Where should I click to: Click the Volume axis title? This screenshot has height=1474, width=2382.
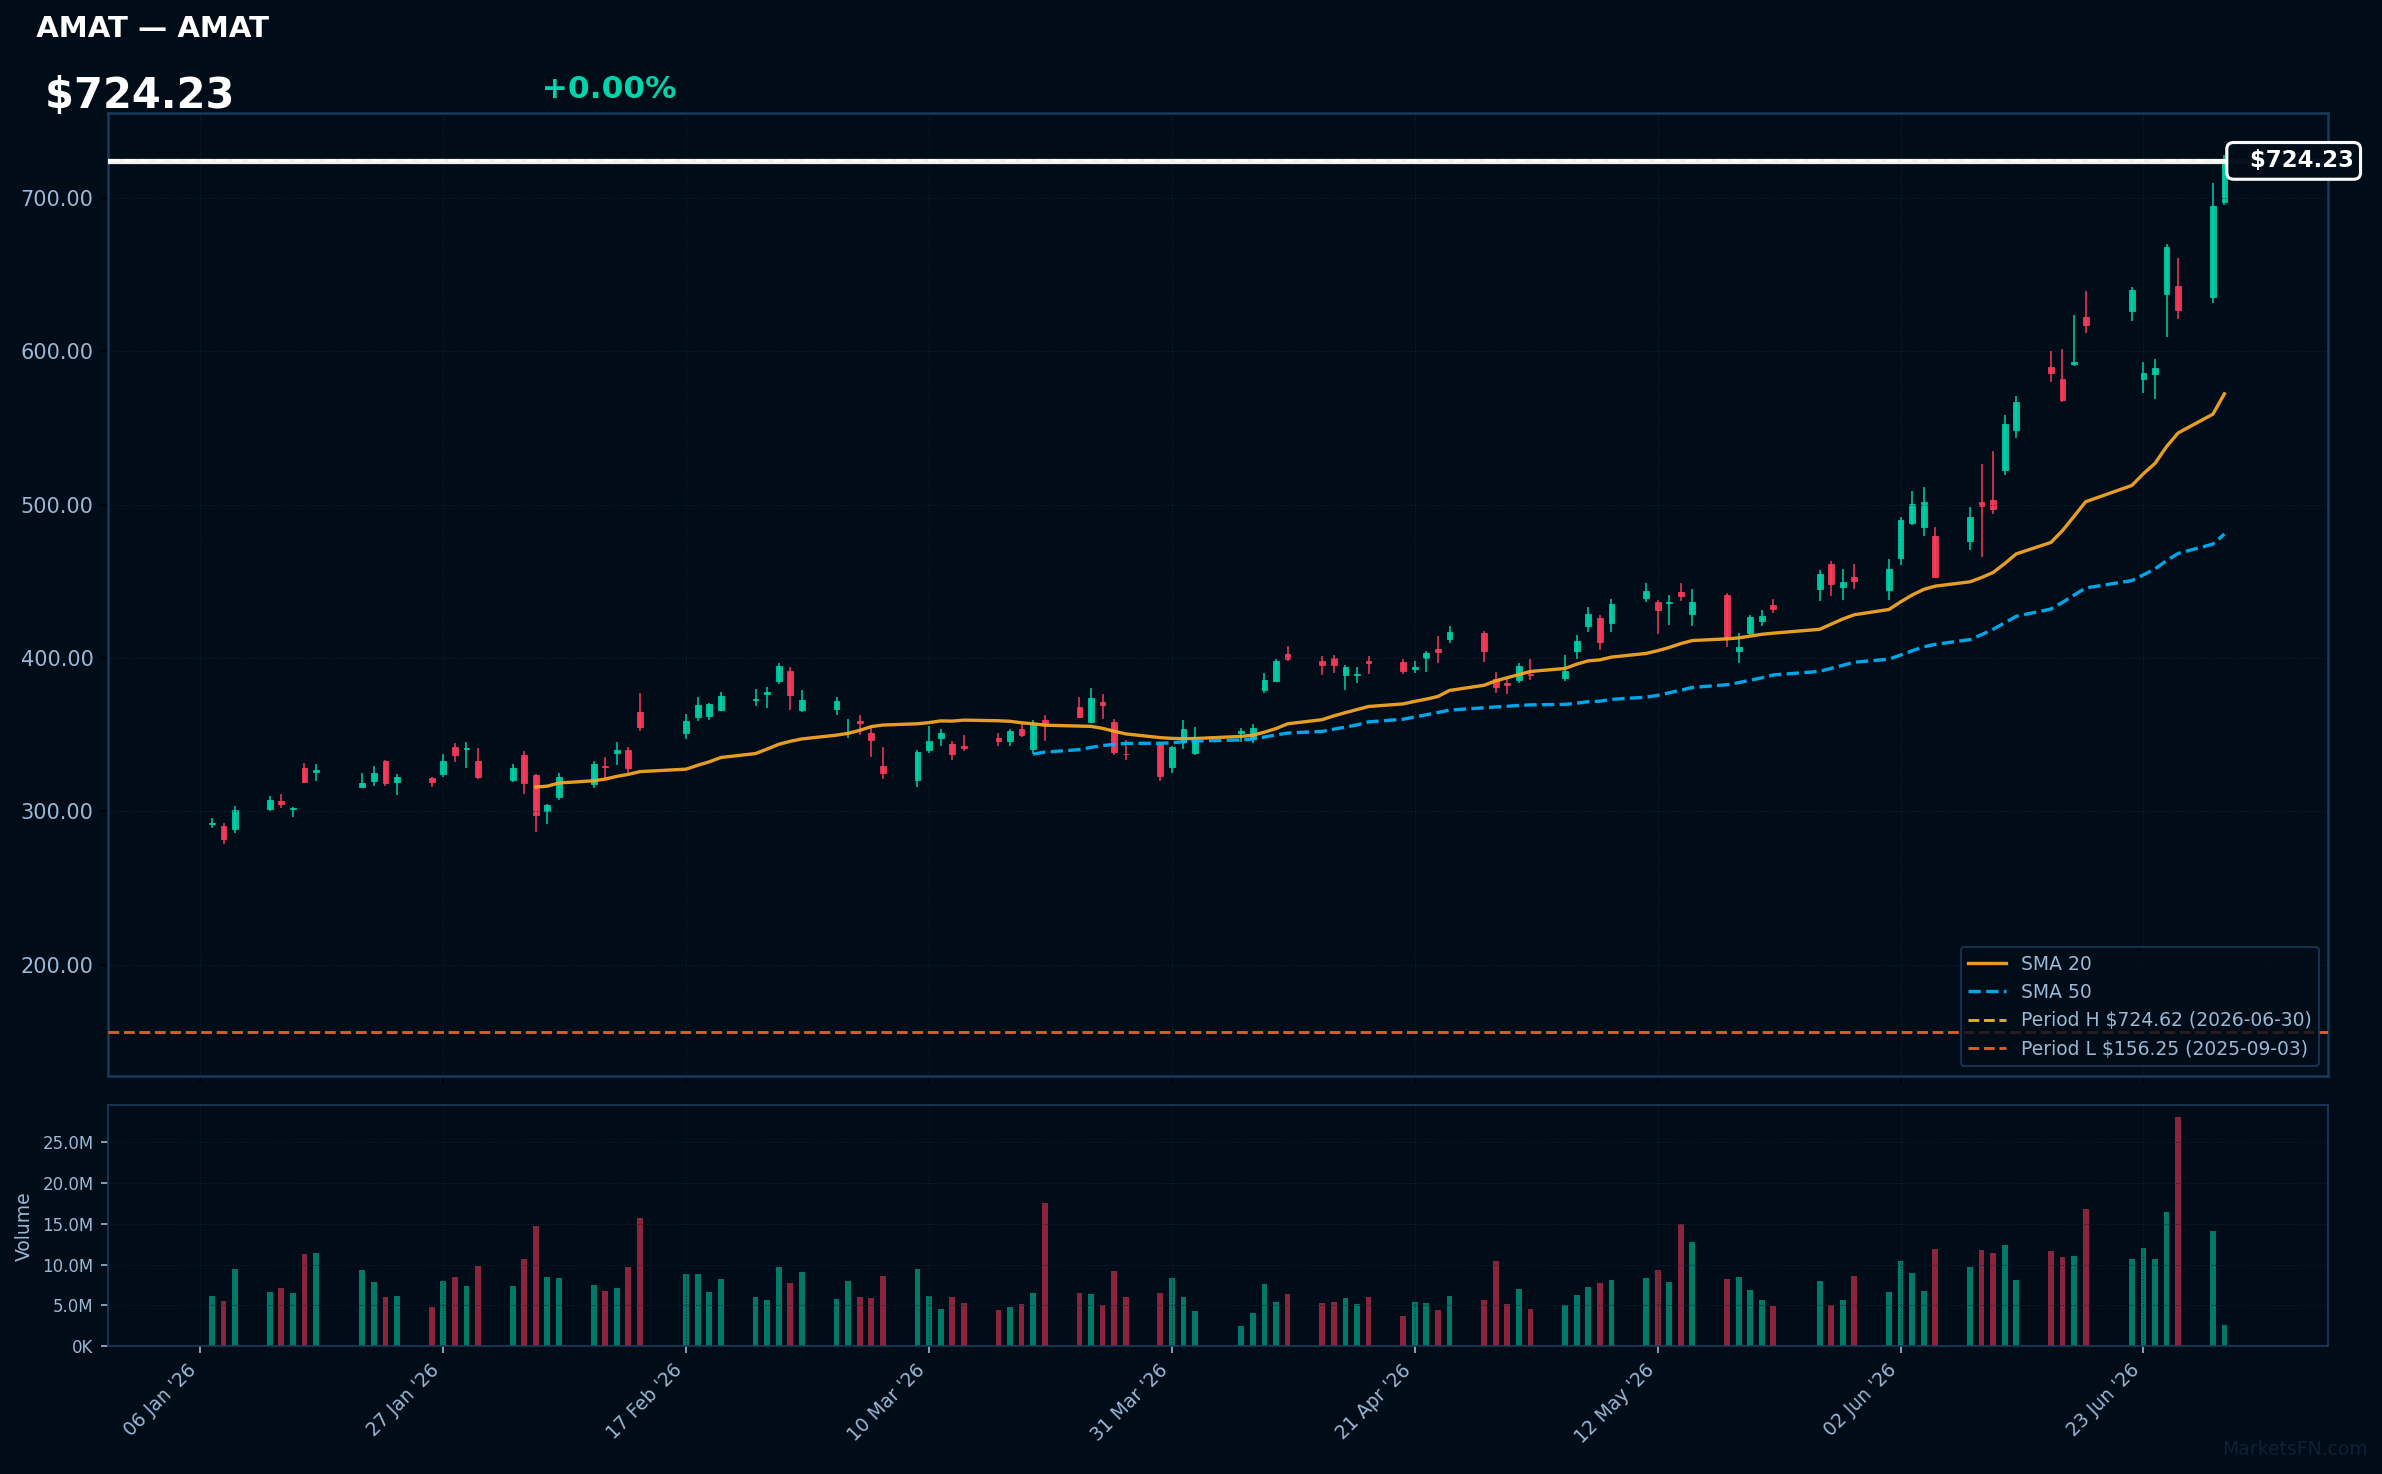click(23, 1227)
